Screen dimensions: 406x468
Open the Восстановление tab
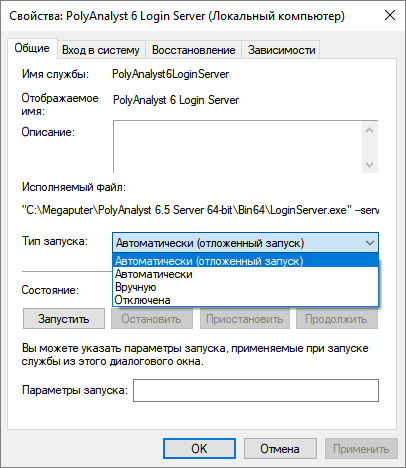pyautogui.click(x=193, y=50)
